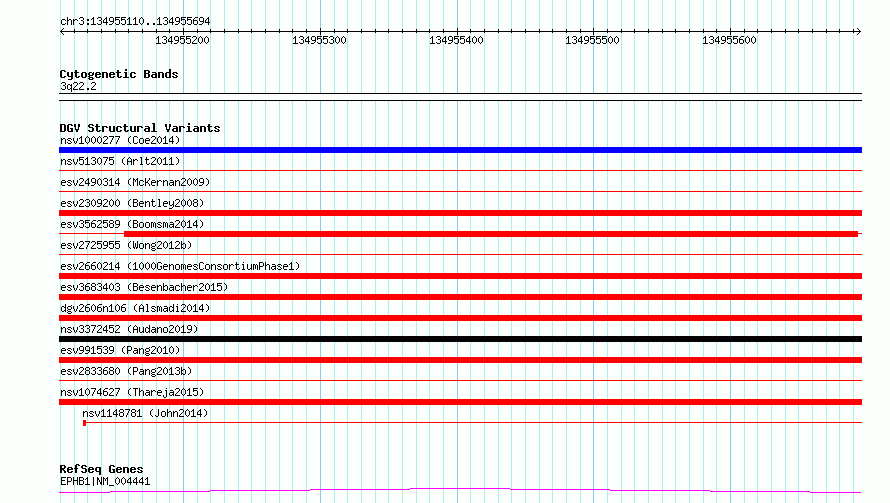Click the red bar of esv991539

click(460, 360)
